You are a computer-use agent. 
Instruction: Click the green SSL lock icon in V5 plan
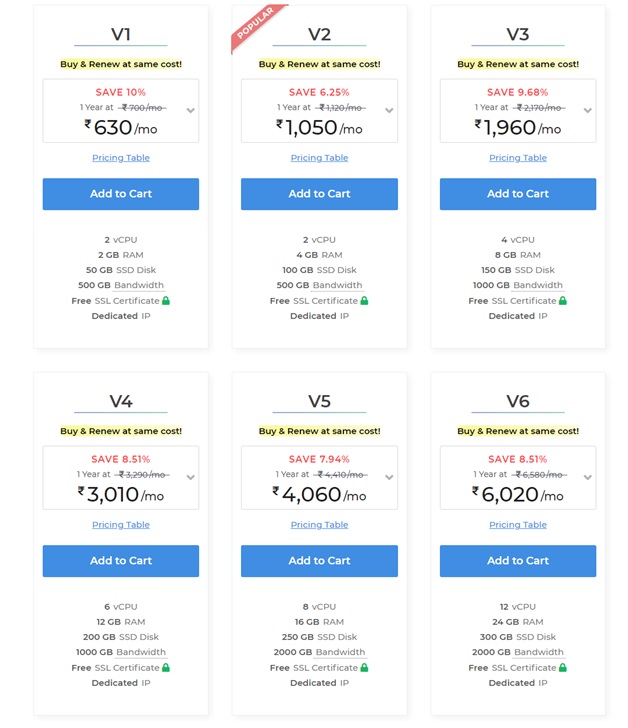click(364, 667)
